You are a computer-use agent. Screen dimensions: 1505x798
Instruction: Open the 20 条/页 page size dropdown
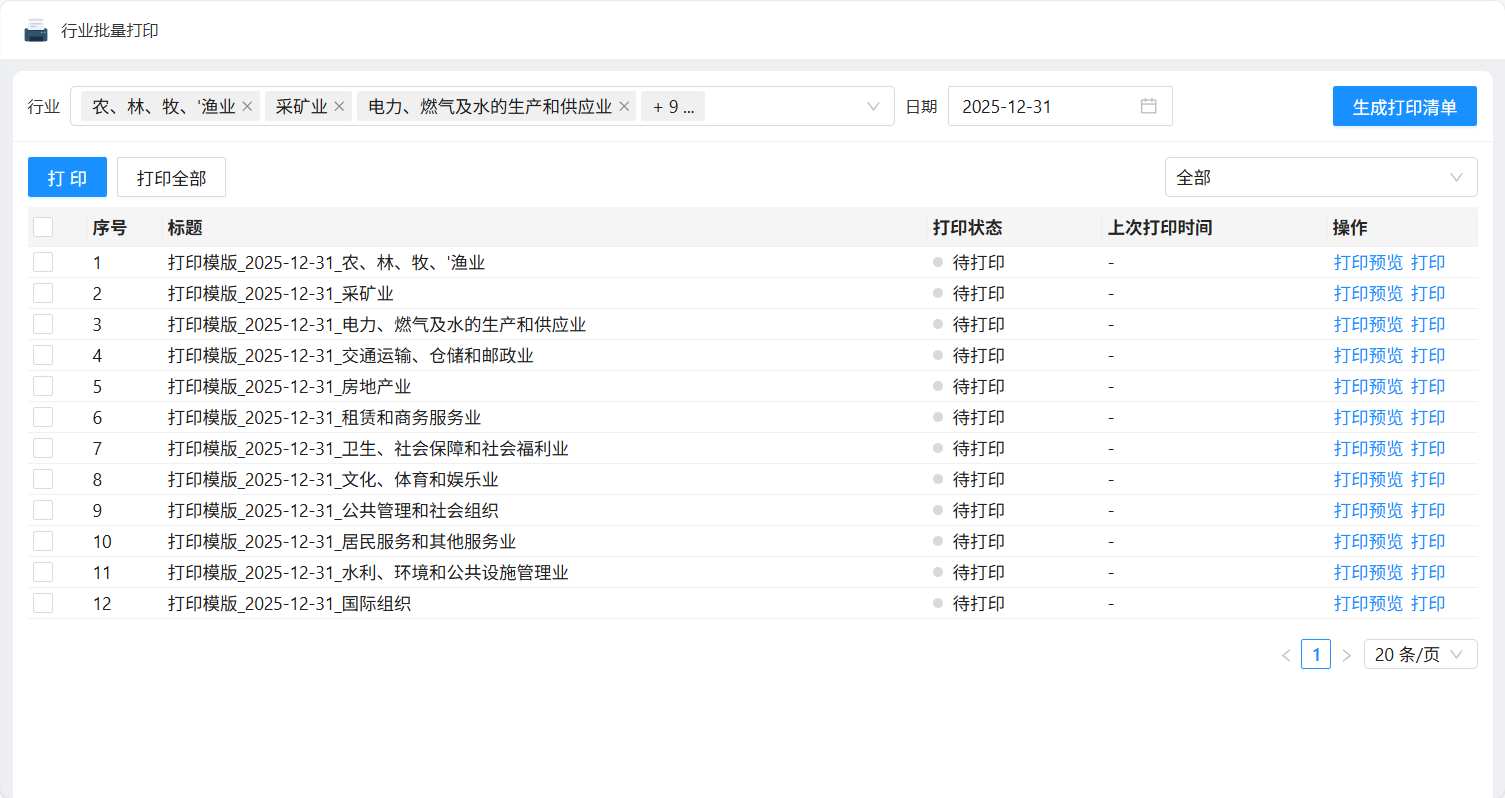click(x=1420, y=655)
